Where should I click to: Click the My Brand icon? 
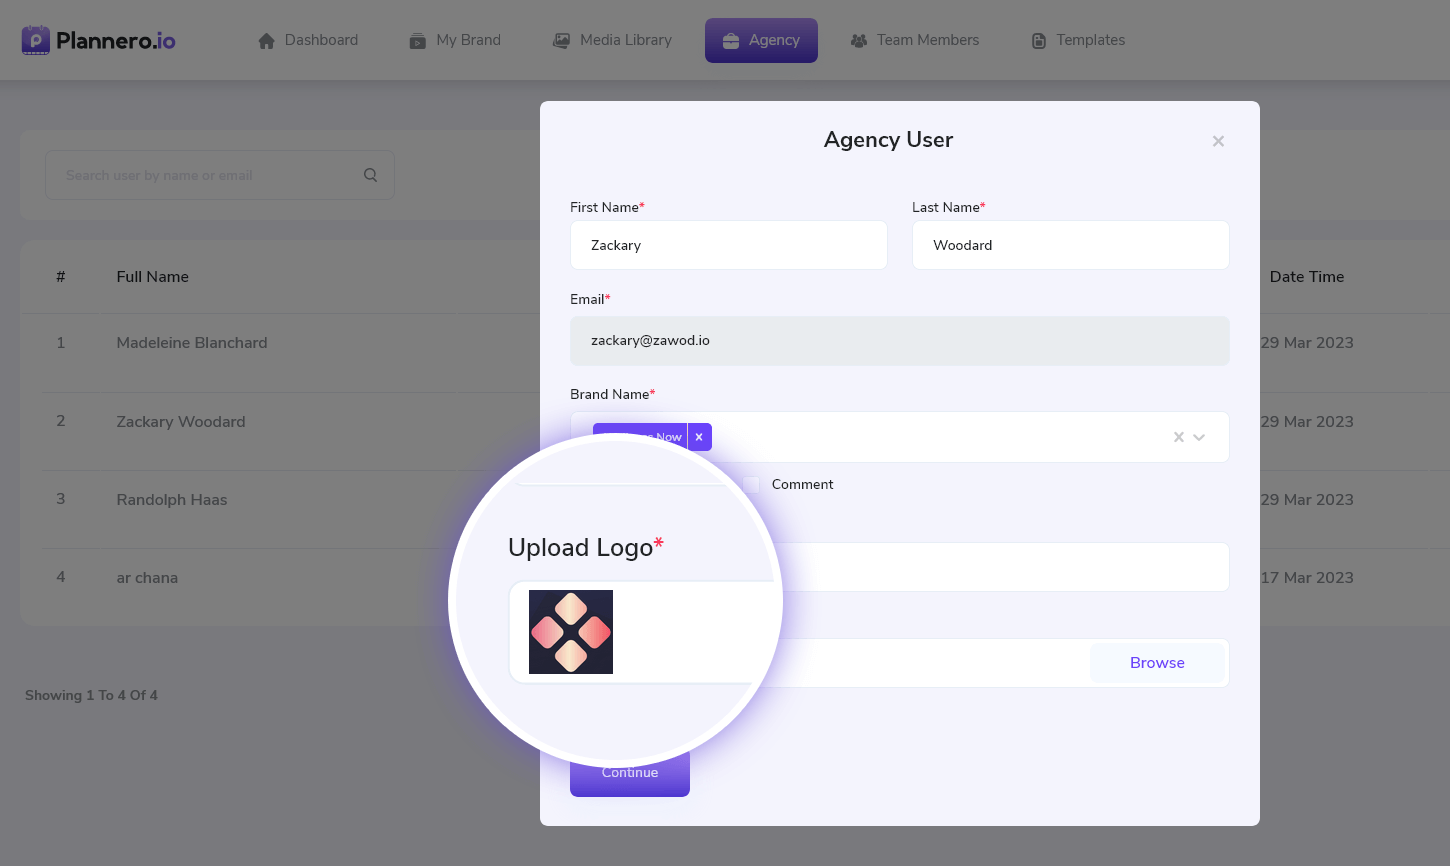click(x=417, y=41)
